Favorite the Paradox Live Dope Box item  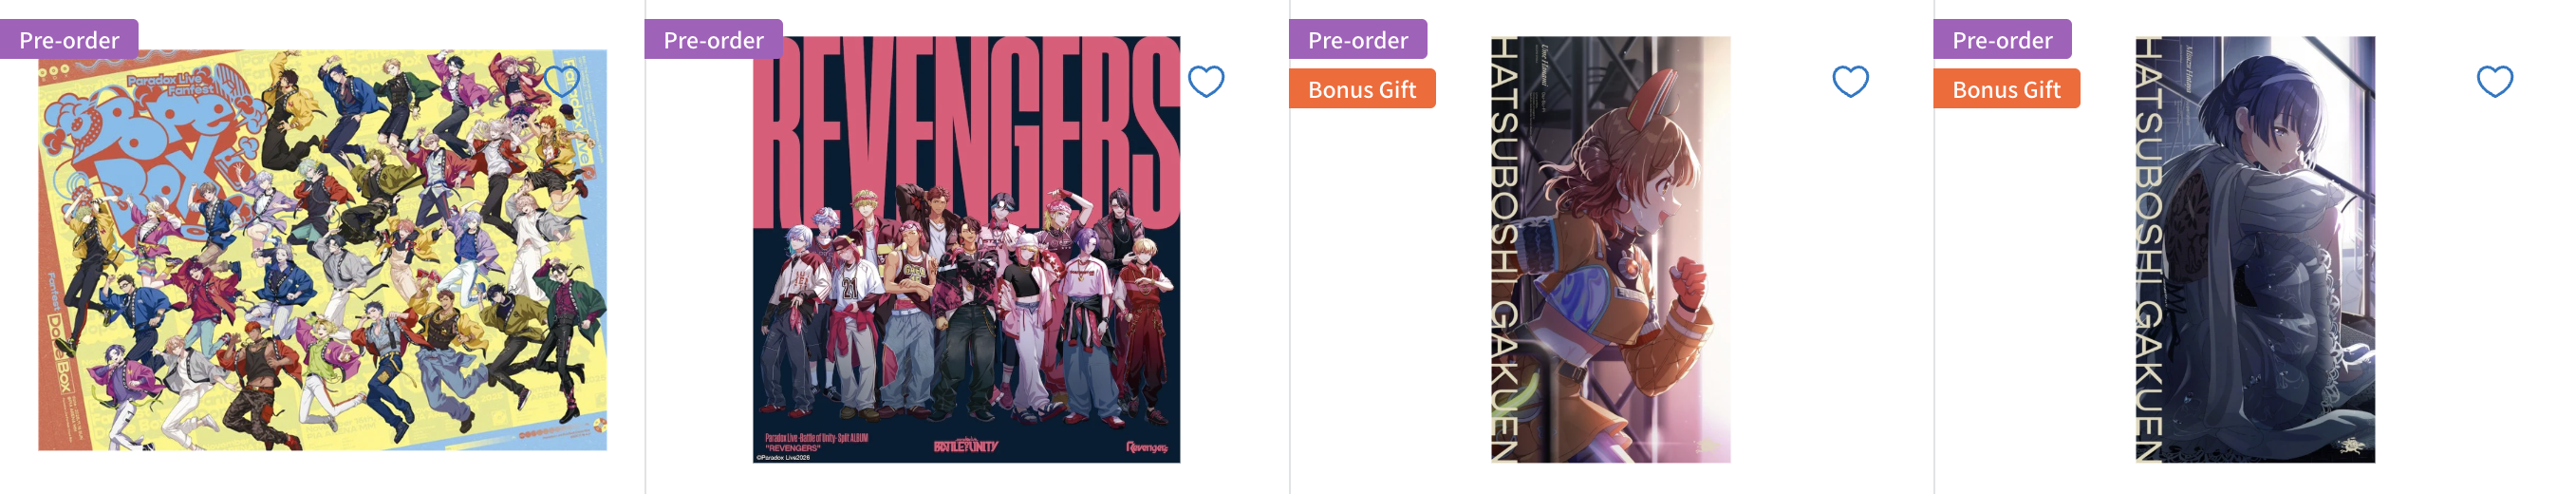(x=562, y=81)
